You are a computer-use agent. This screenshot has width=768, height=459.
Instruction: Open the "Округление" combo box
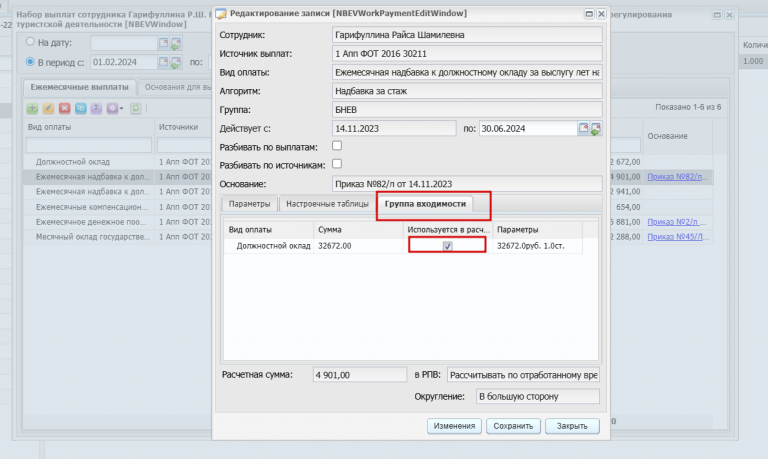point(538,396)
